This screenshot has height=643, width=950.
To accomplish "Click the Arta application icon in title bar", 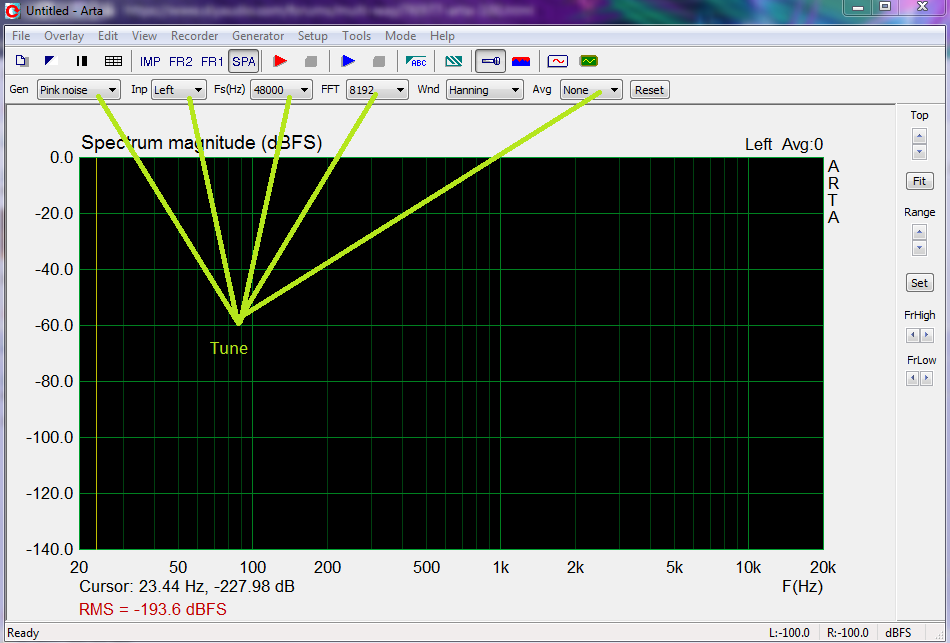I will tap(12, 10).
